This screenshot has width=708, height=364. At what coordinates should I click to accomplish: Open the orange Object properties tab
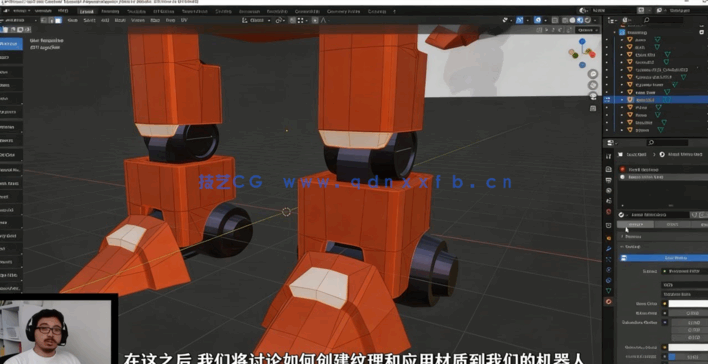pos(608,238)
